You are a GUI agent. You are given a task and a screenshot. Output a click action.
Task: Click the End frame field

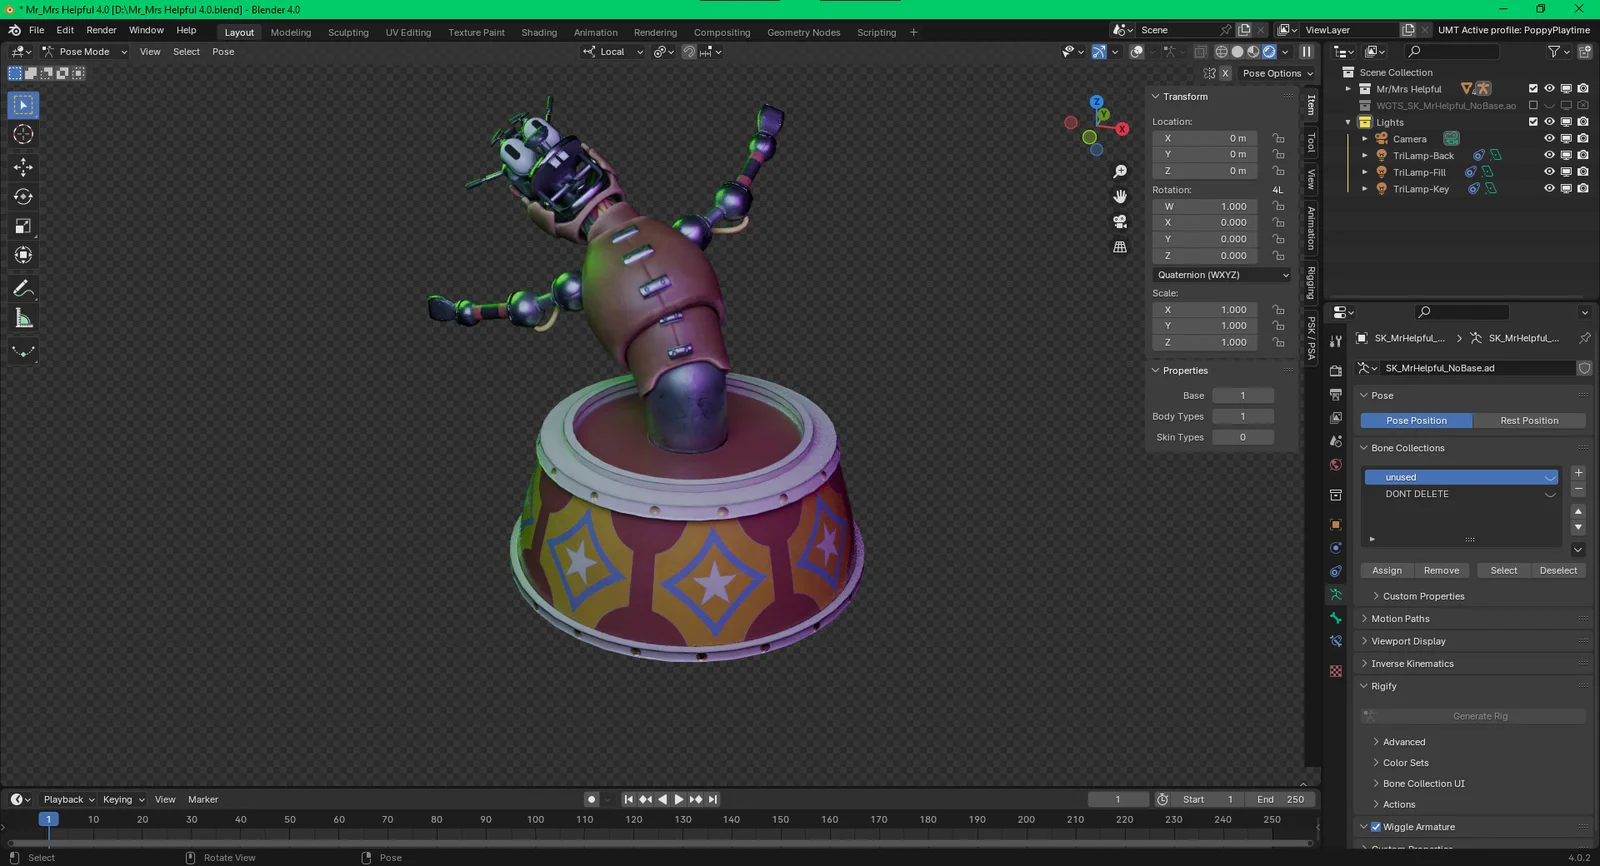(x=1279, y=800)
